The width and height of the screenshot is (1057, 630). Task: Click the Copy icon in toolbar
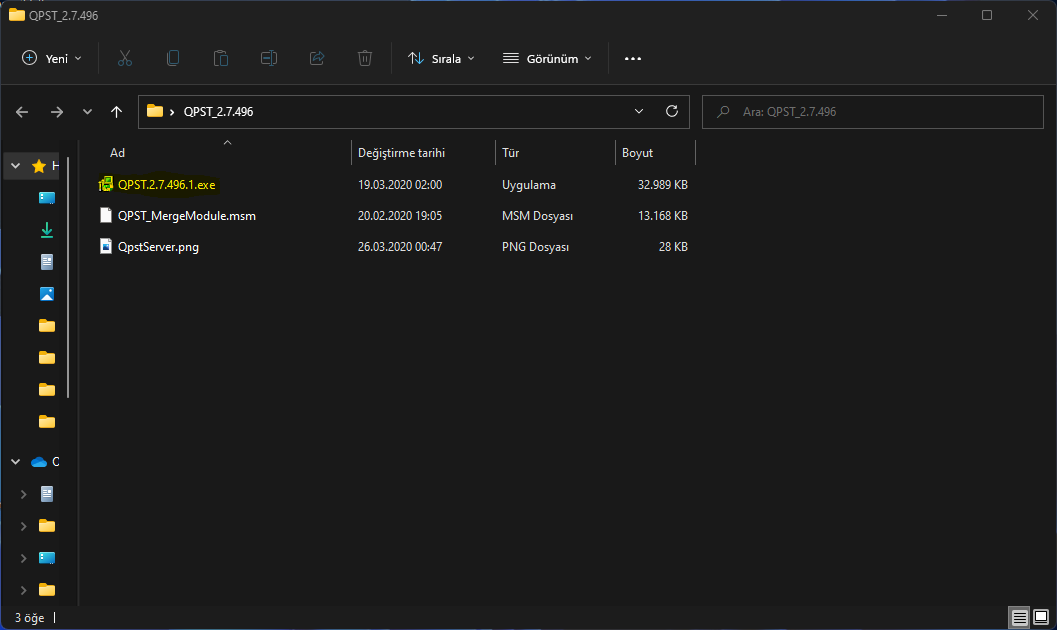pos(173,59)
